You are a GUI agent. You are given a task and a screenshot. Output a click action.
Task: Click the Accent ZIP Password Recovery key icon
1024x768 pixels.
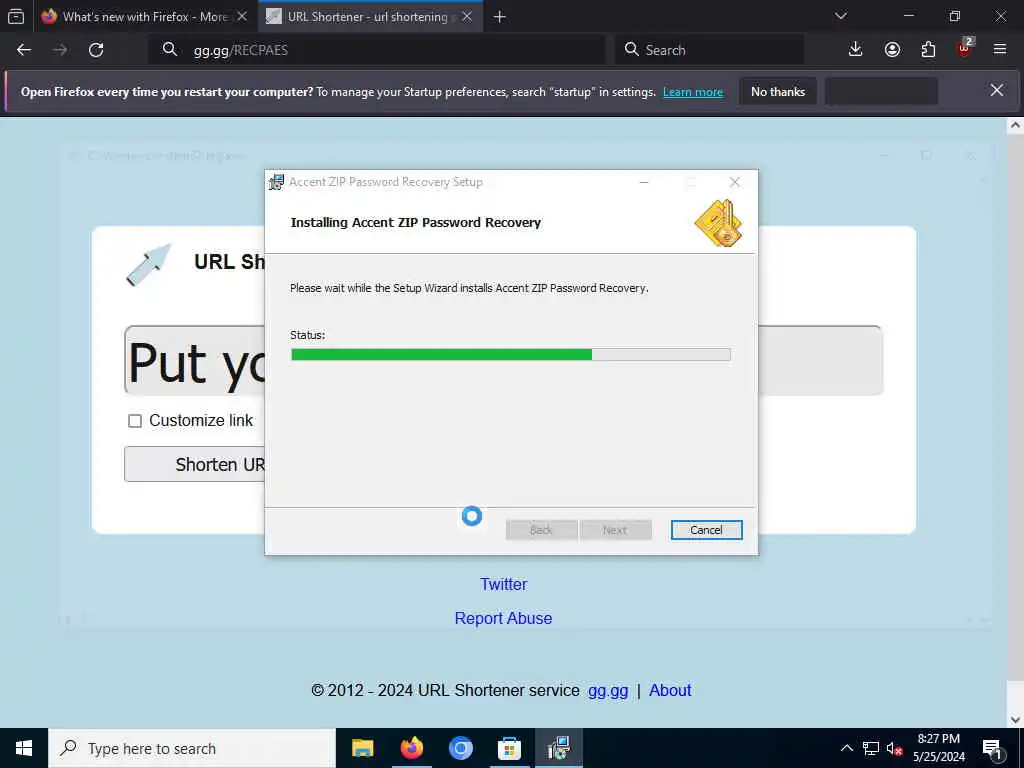tap(718, 223)
